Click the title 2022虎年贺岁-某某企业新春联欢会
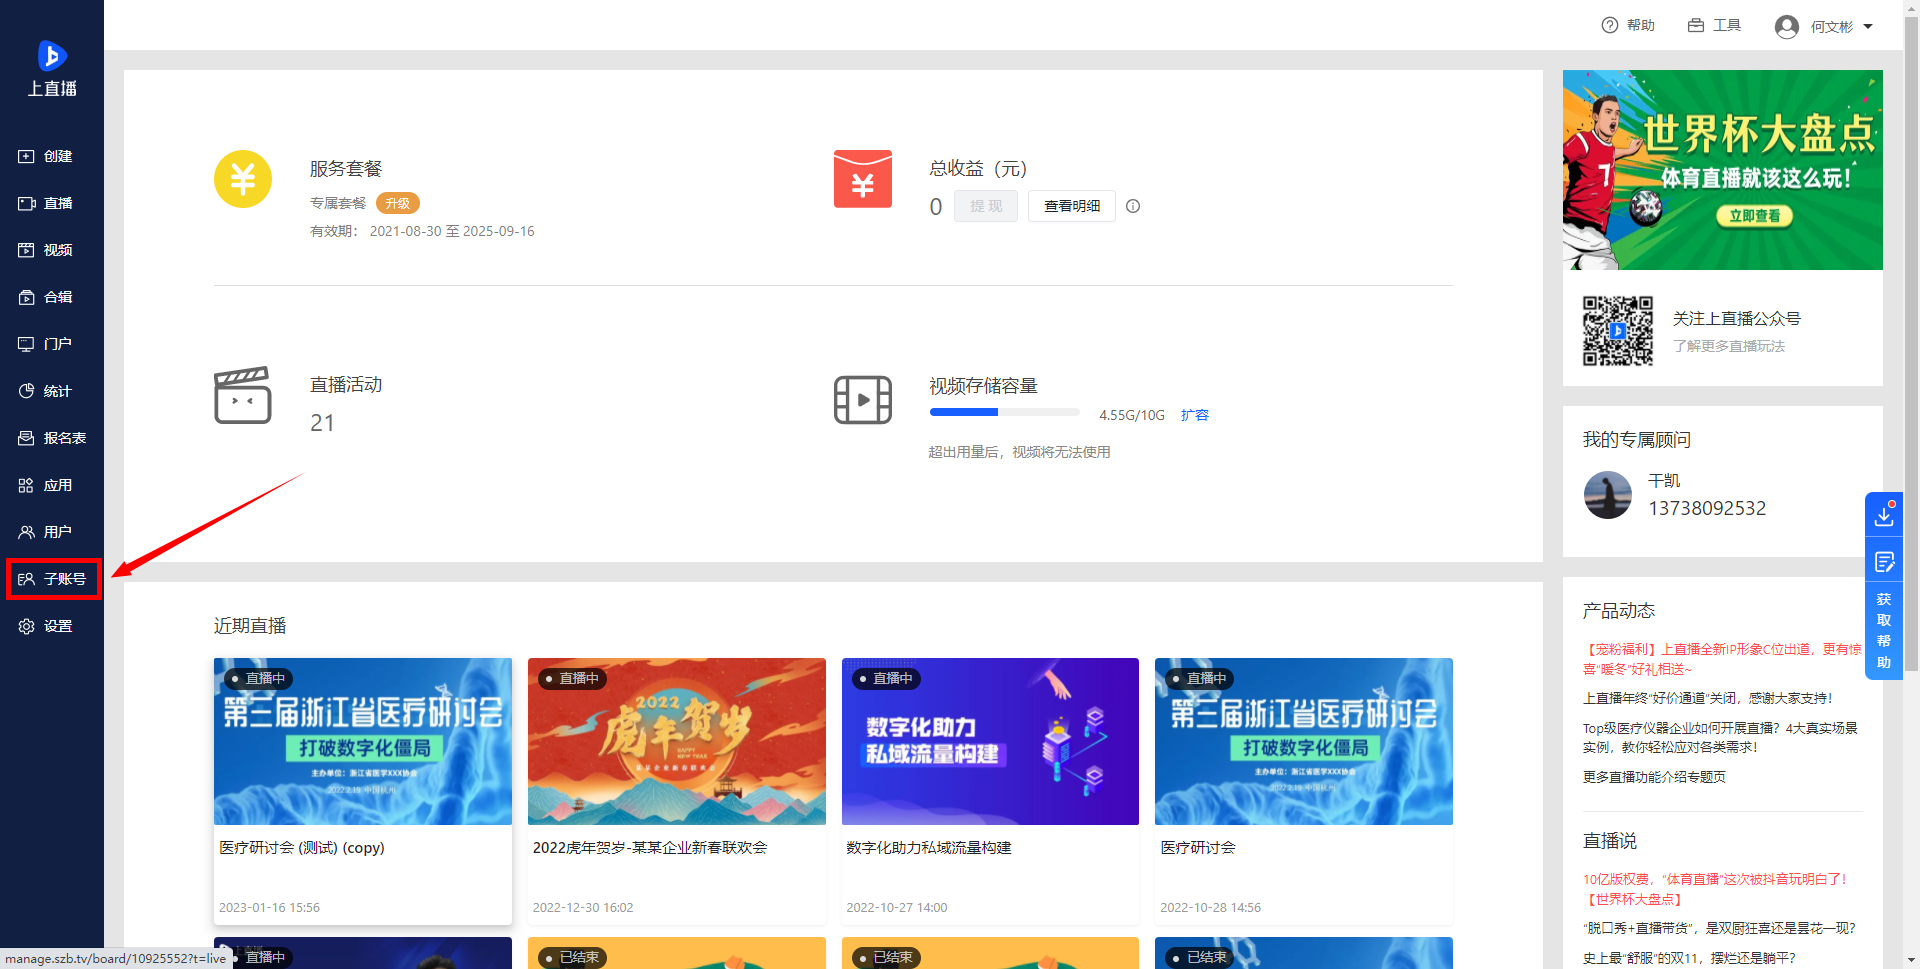This screenshot has height=969, width=1920. tap(650, 847)
